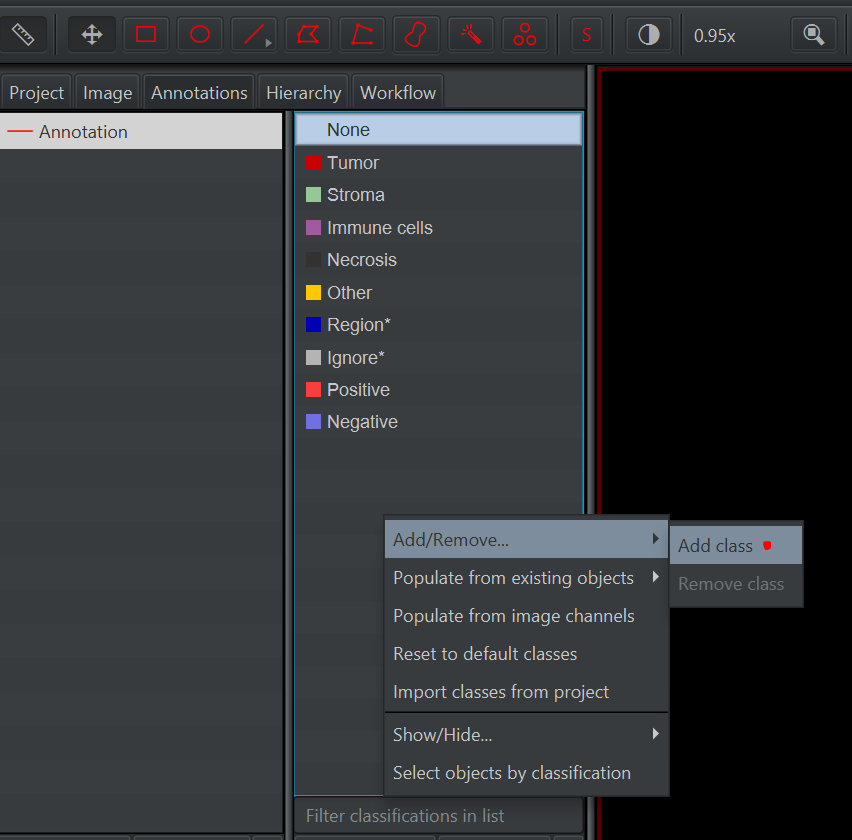The image size is (852, 840).
Task: Select the Move tool
Action: [x=90, y=34]
